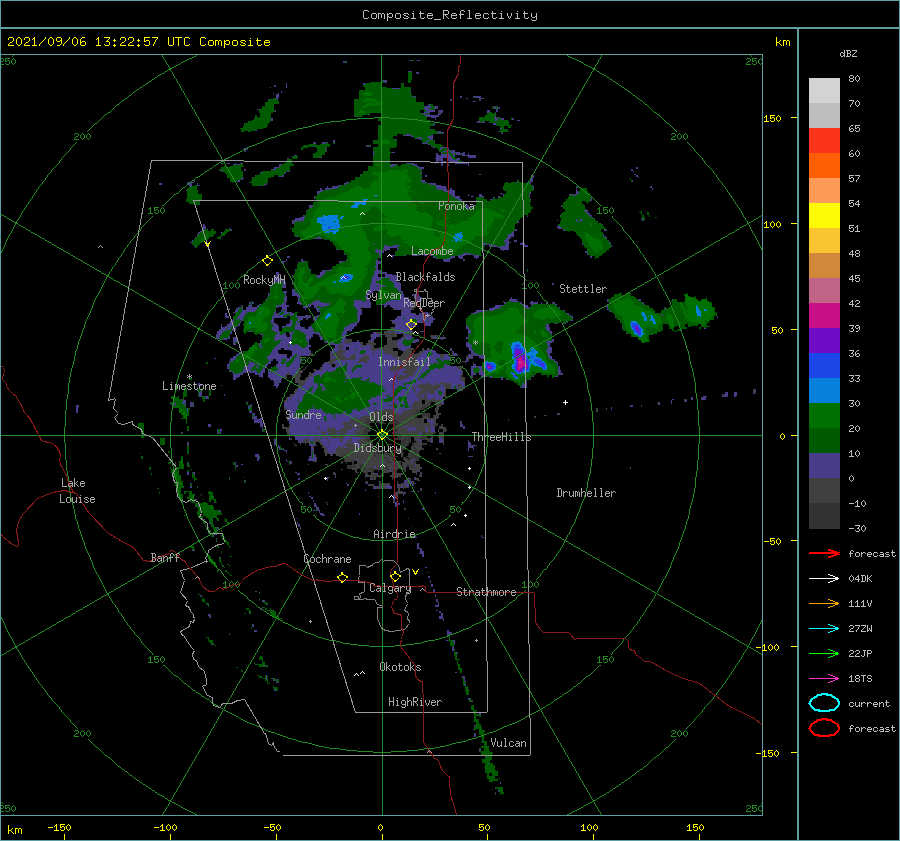
Task: Click the red forecast arrow legend icon
Action: [x=824, y=553]
